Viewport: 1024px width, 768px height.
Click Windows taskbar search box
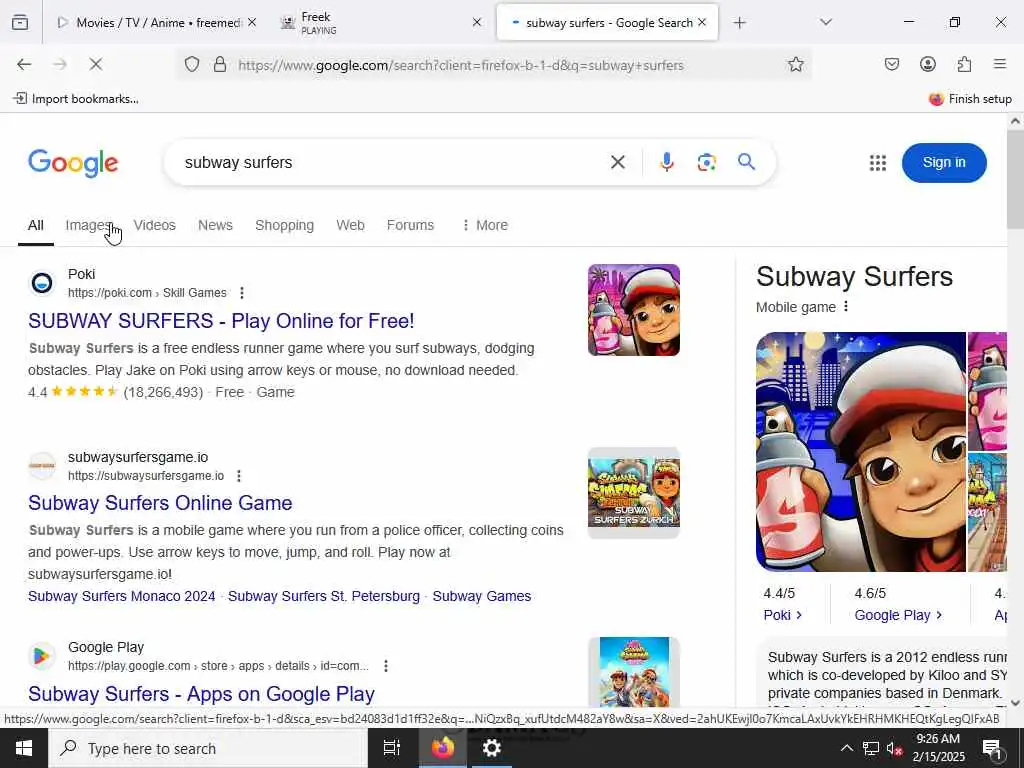(x=208, y=748)
